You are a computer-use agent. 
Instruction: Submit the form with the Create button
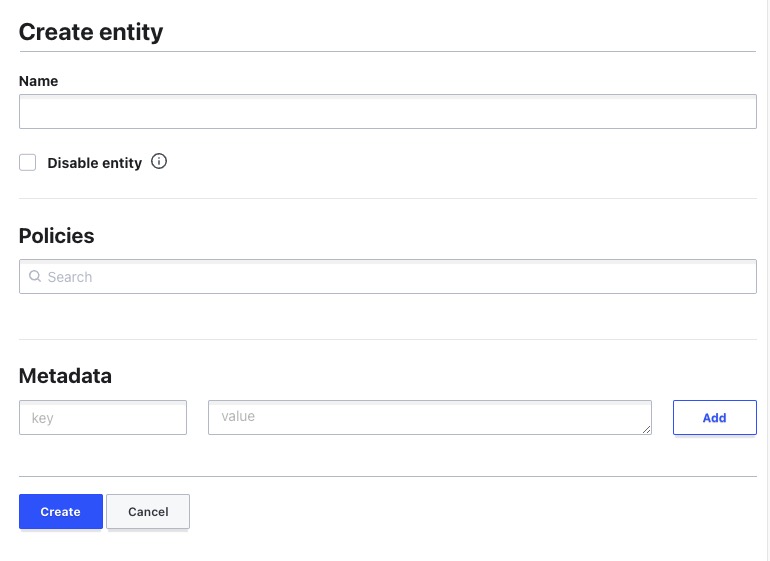coord(60,511)
